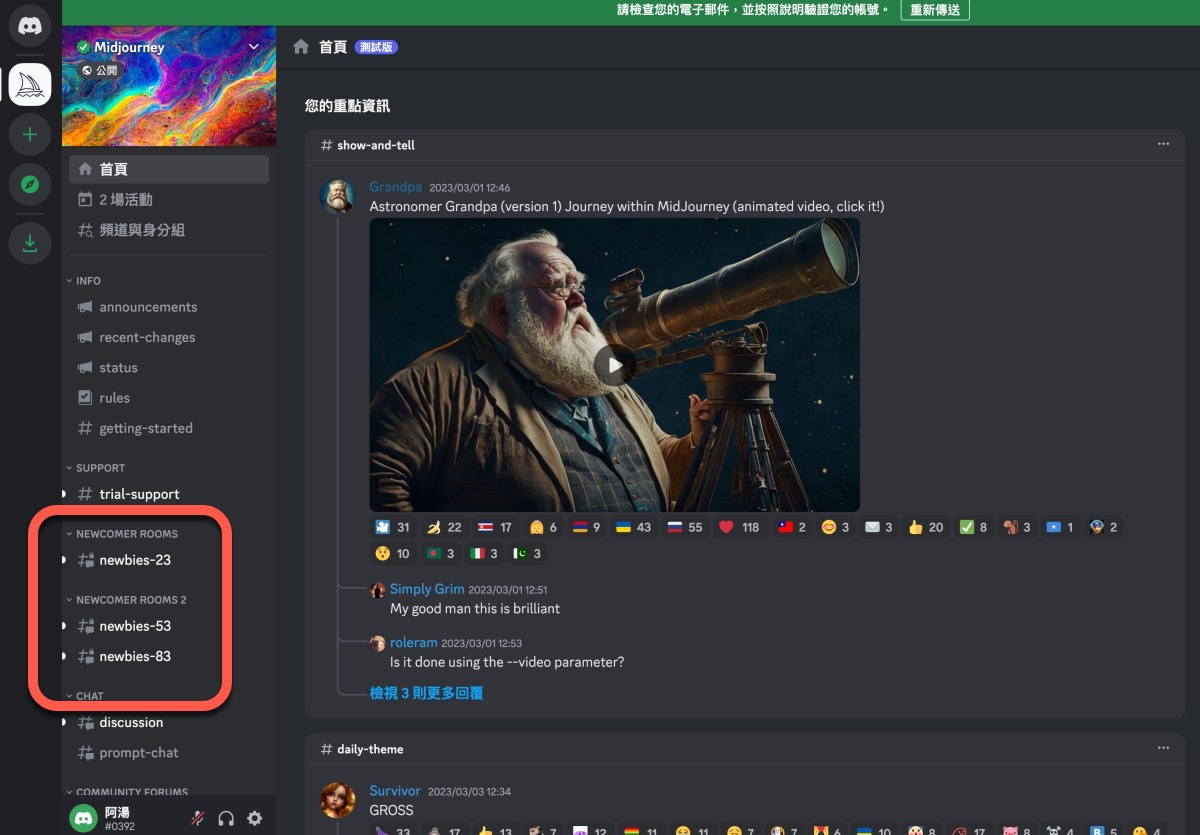Click the Simply Grim username
Viewport: 1200px width, 835px height.
click(427, 589)
